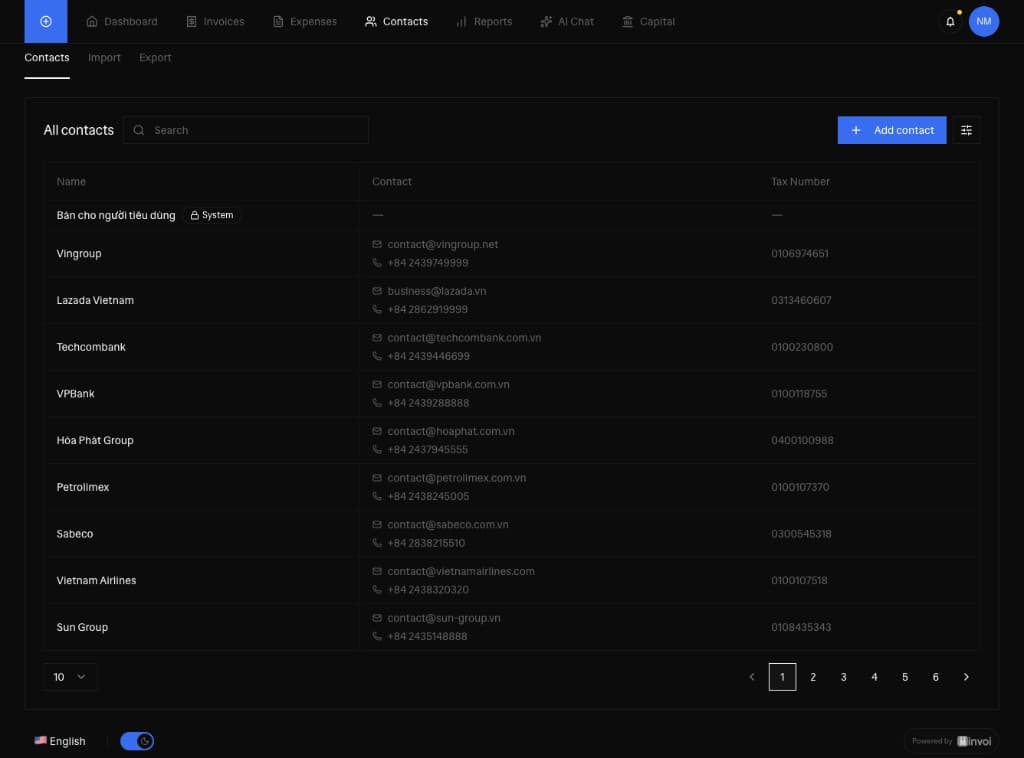Click the Name column header
1024x758 pixels.
(x=71, y=182)
